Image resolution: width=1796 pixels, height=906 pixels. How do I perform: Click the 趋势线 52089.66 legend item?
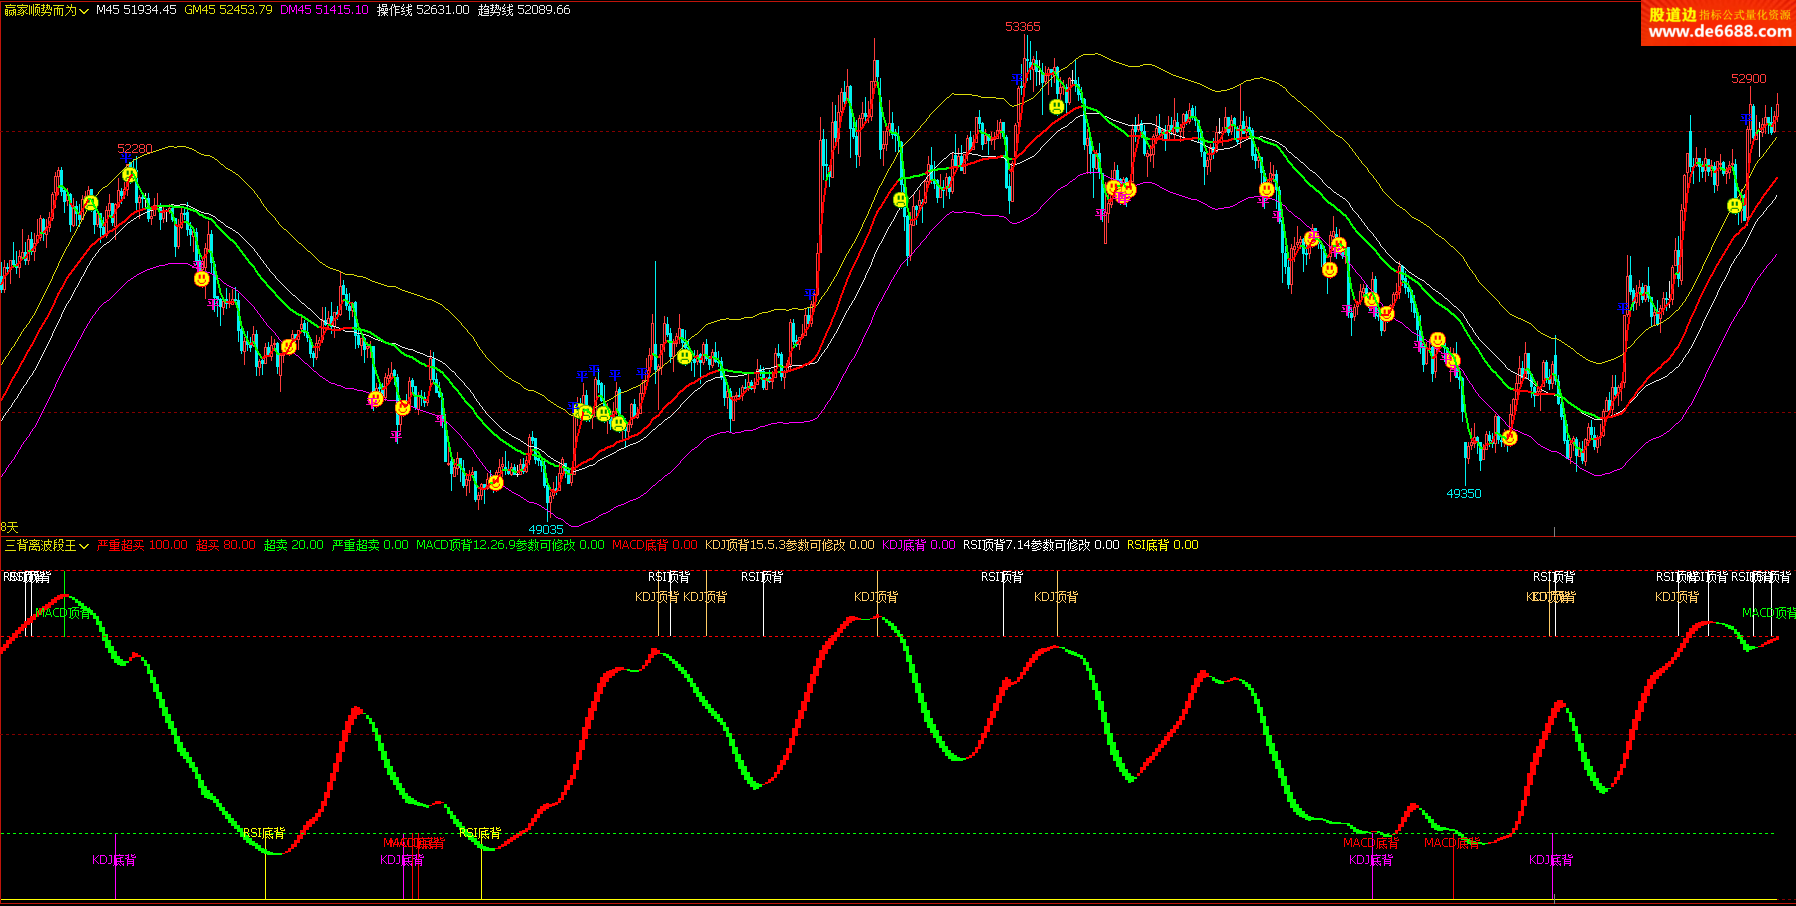pyautogui.click(x=523, y=10)
